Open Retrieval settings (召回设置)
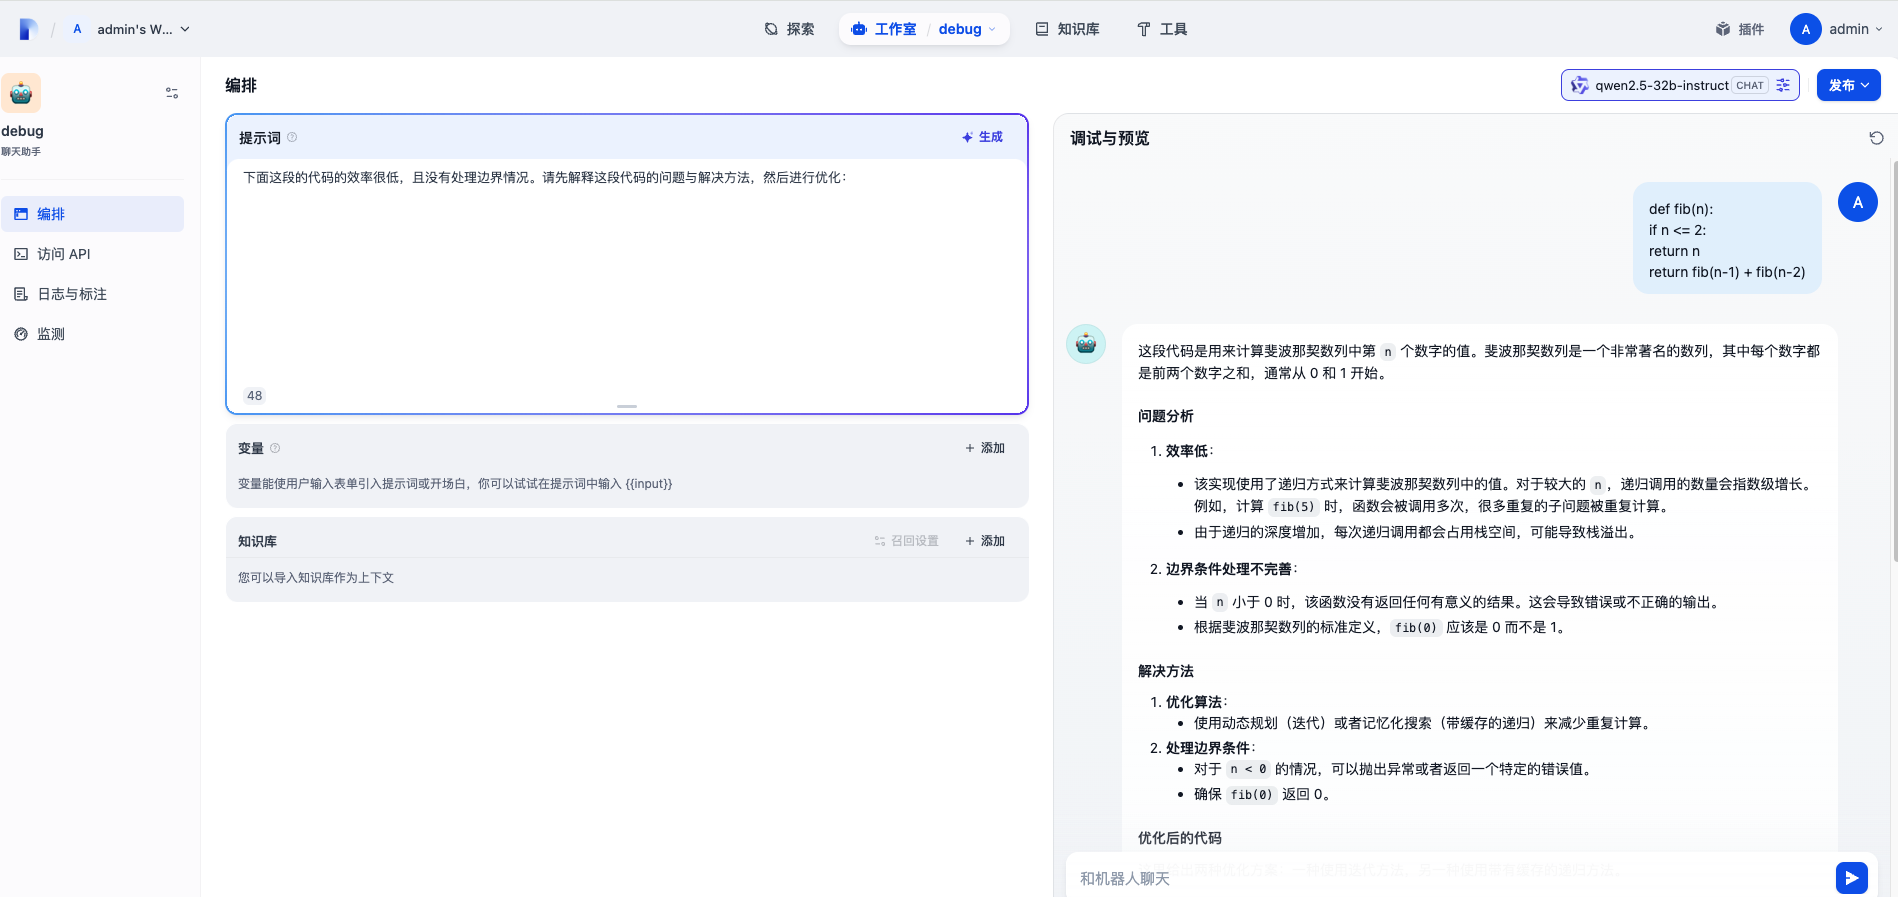This screenshot has width=1898, height=897. coord(906,541)
